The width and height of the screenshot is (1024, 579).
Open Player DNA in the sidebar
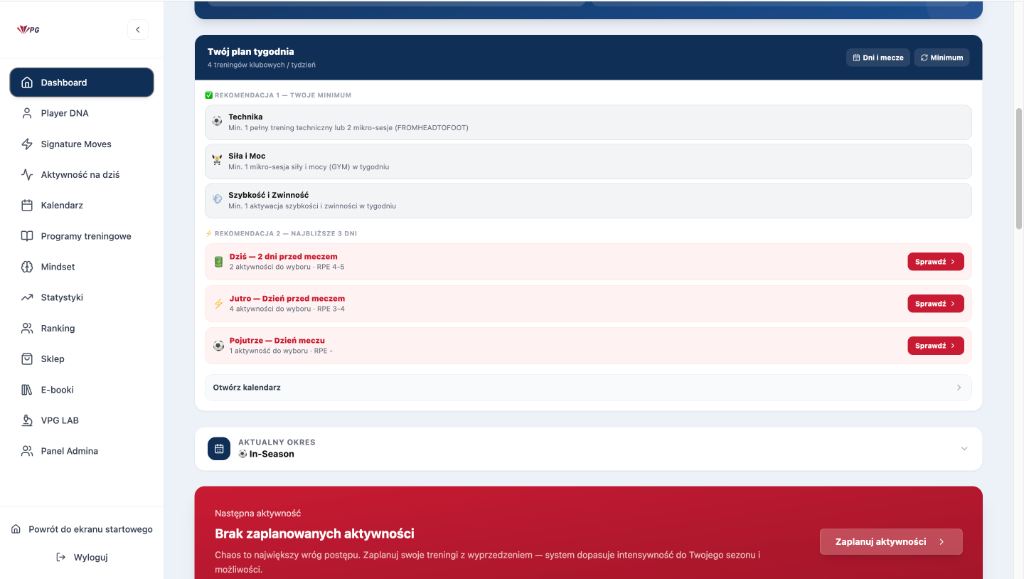[x=82, y=113]
